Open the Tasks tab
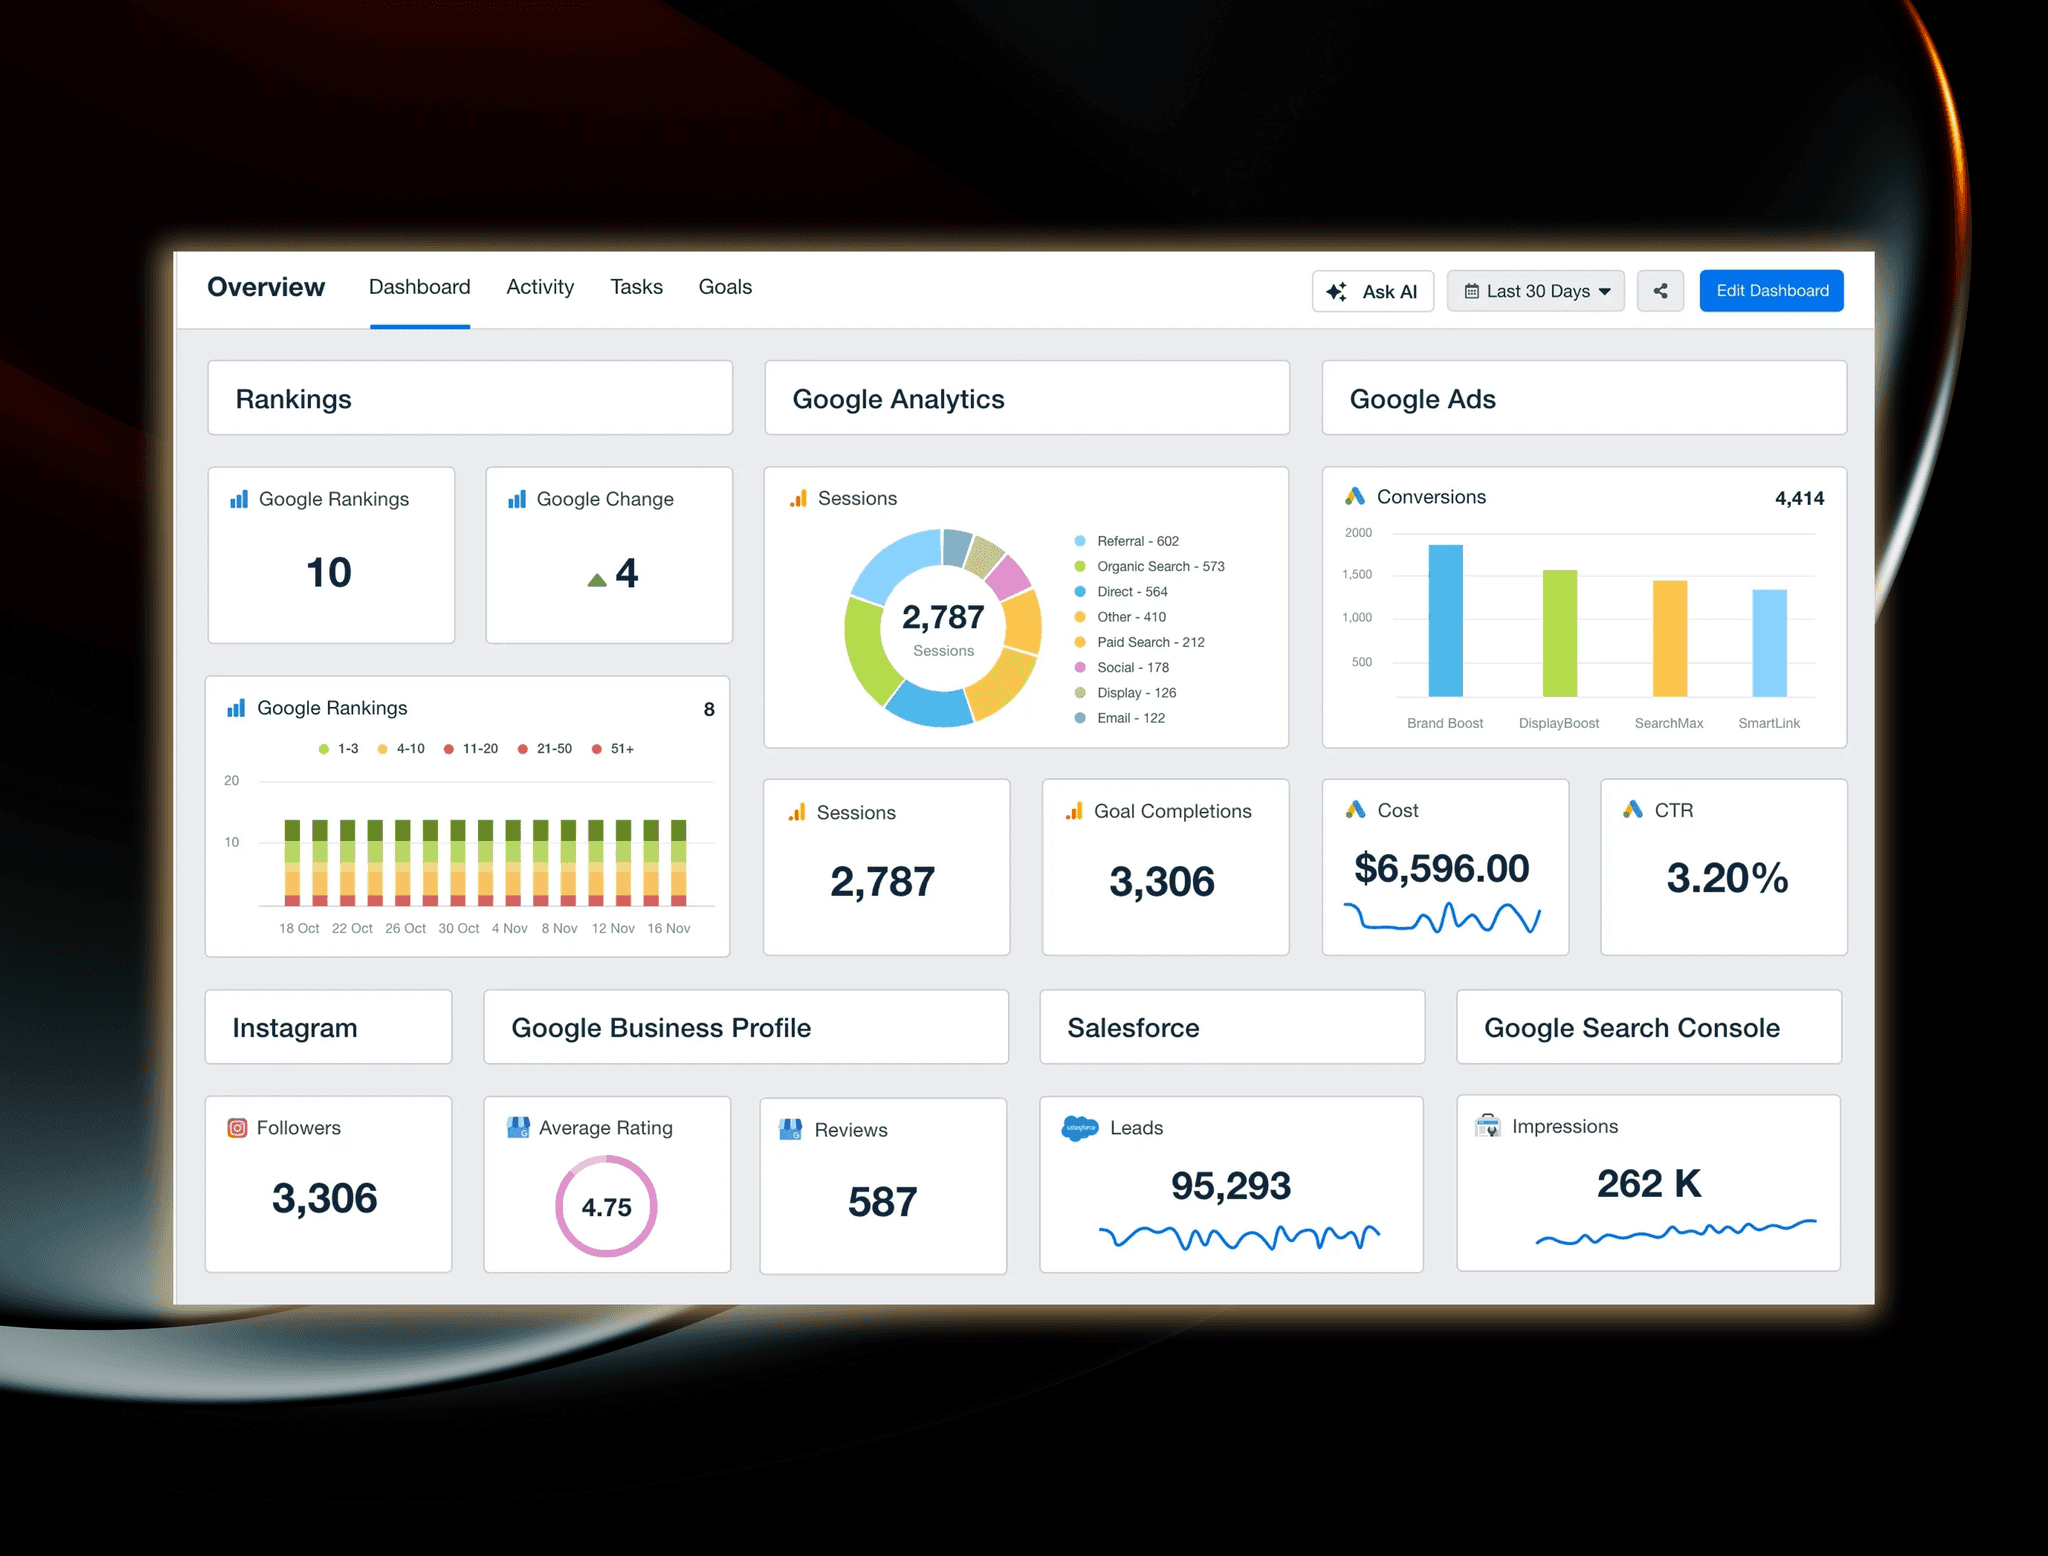Image resolution: width=2048 pixels, height=1556 pixels. (x=637, y=287)
